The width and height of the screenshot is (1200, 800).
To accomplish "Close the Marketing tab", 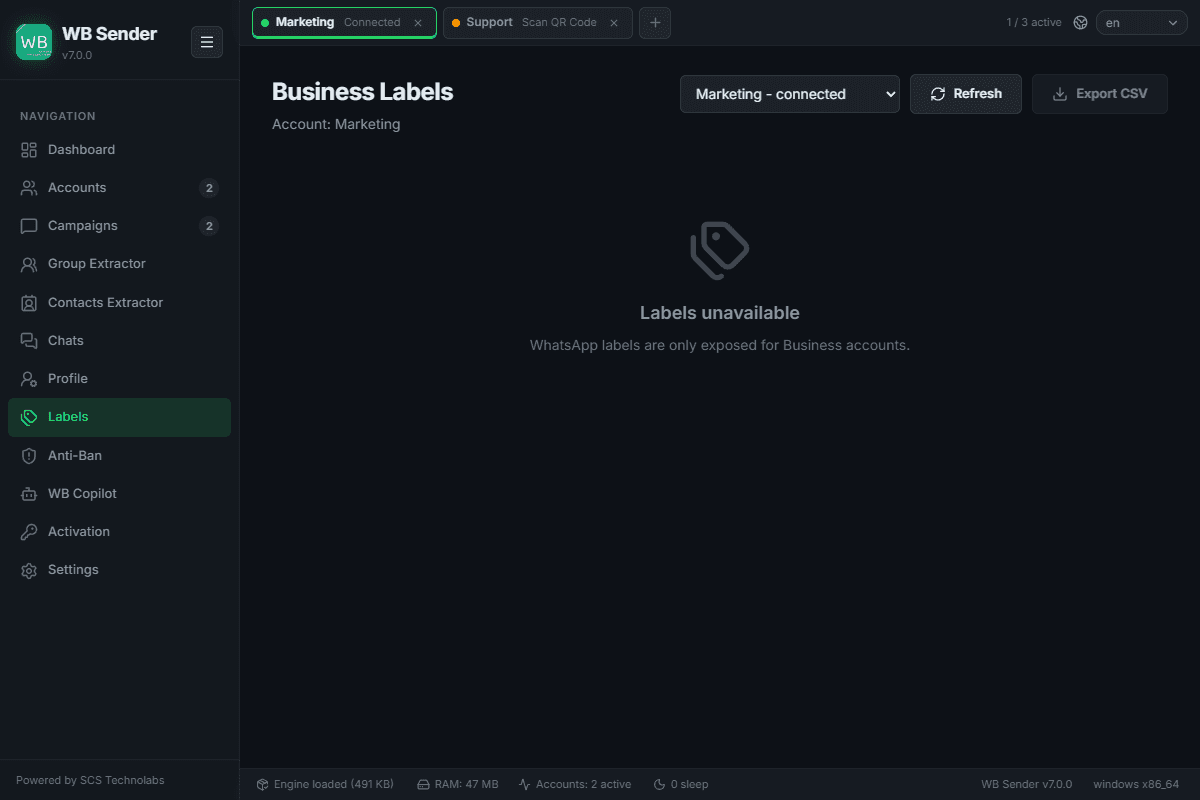I will point(418,23).
